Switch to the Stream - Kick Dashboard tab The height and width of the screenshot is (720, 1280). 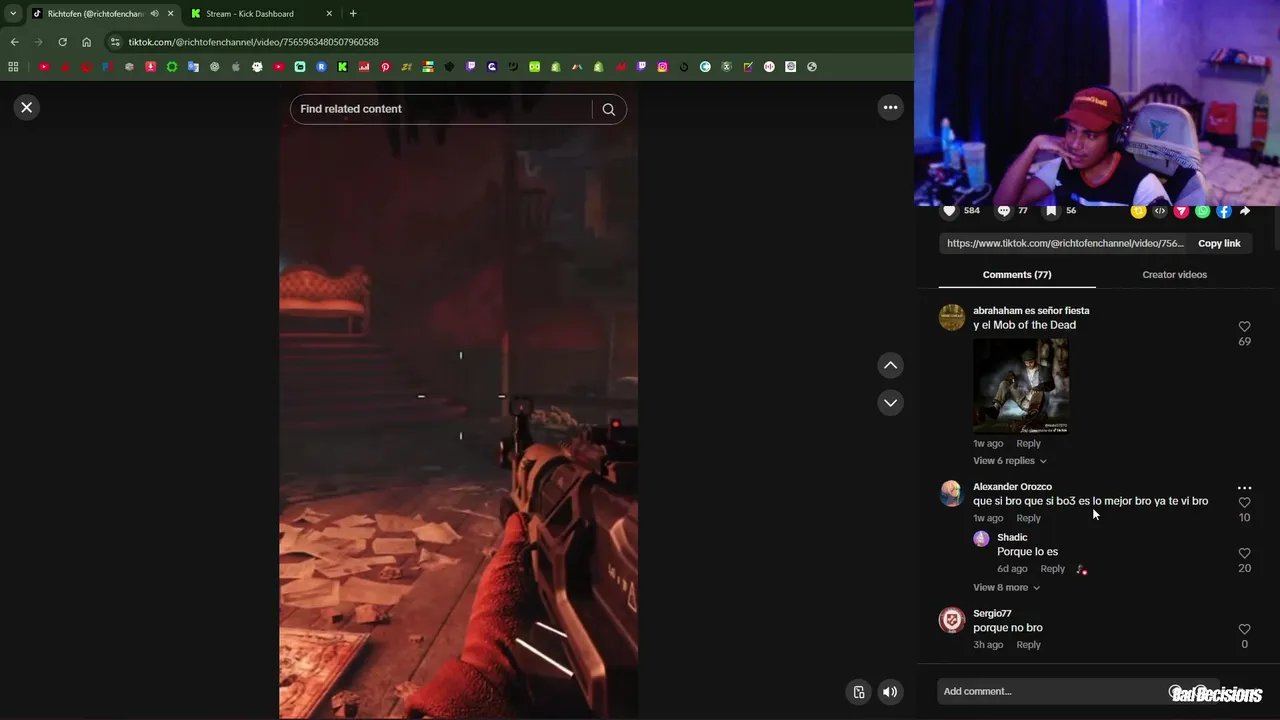coord(250,14)
